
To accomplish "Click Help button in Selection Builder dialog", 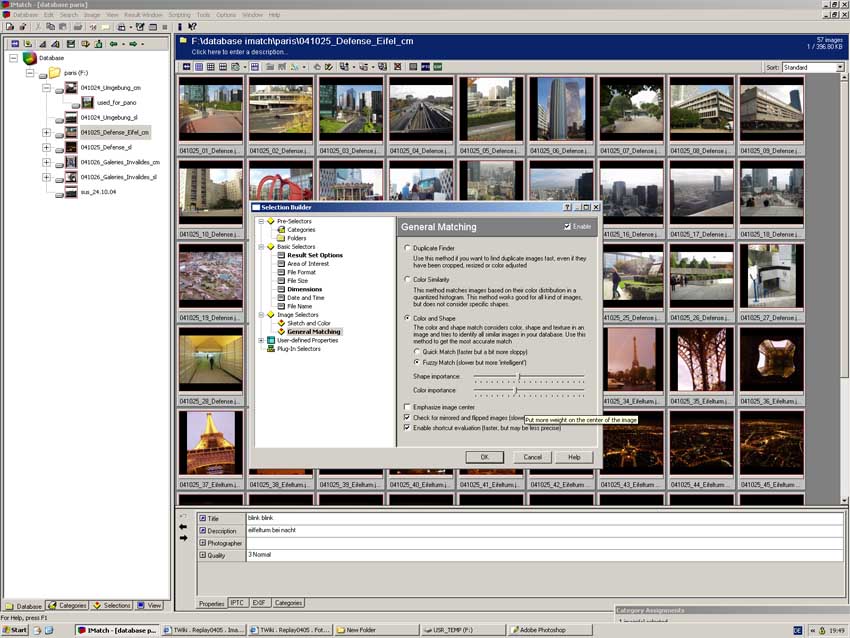I will (x=574, y=457).
